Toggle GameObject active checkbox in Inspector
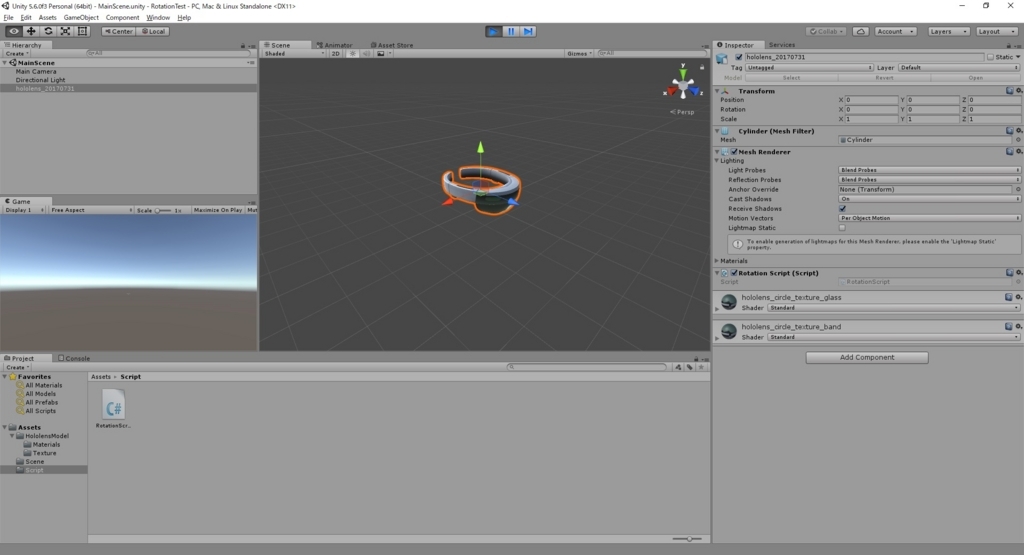Screen dimensions: 1024x555 [739, 57]
